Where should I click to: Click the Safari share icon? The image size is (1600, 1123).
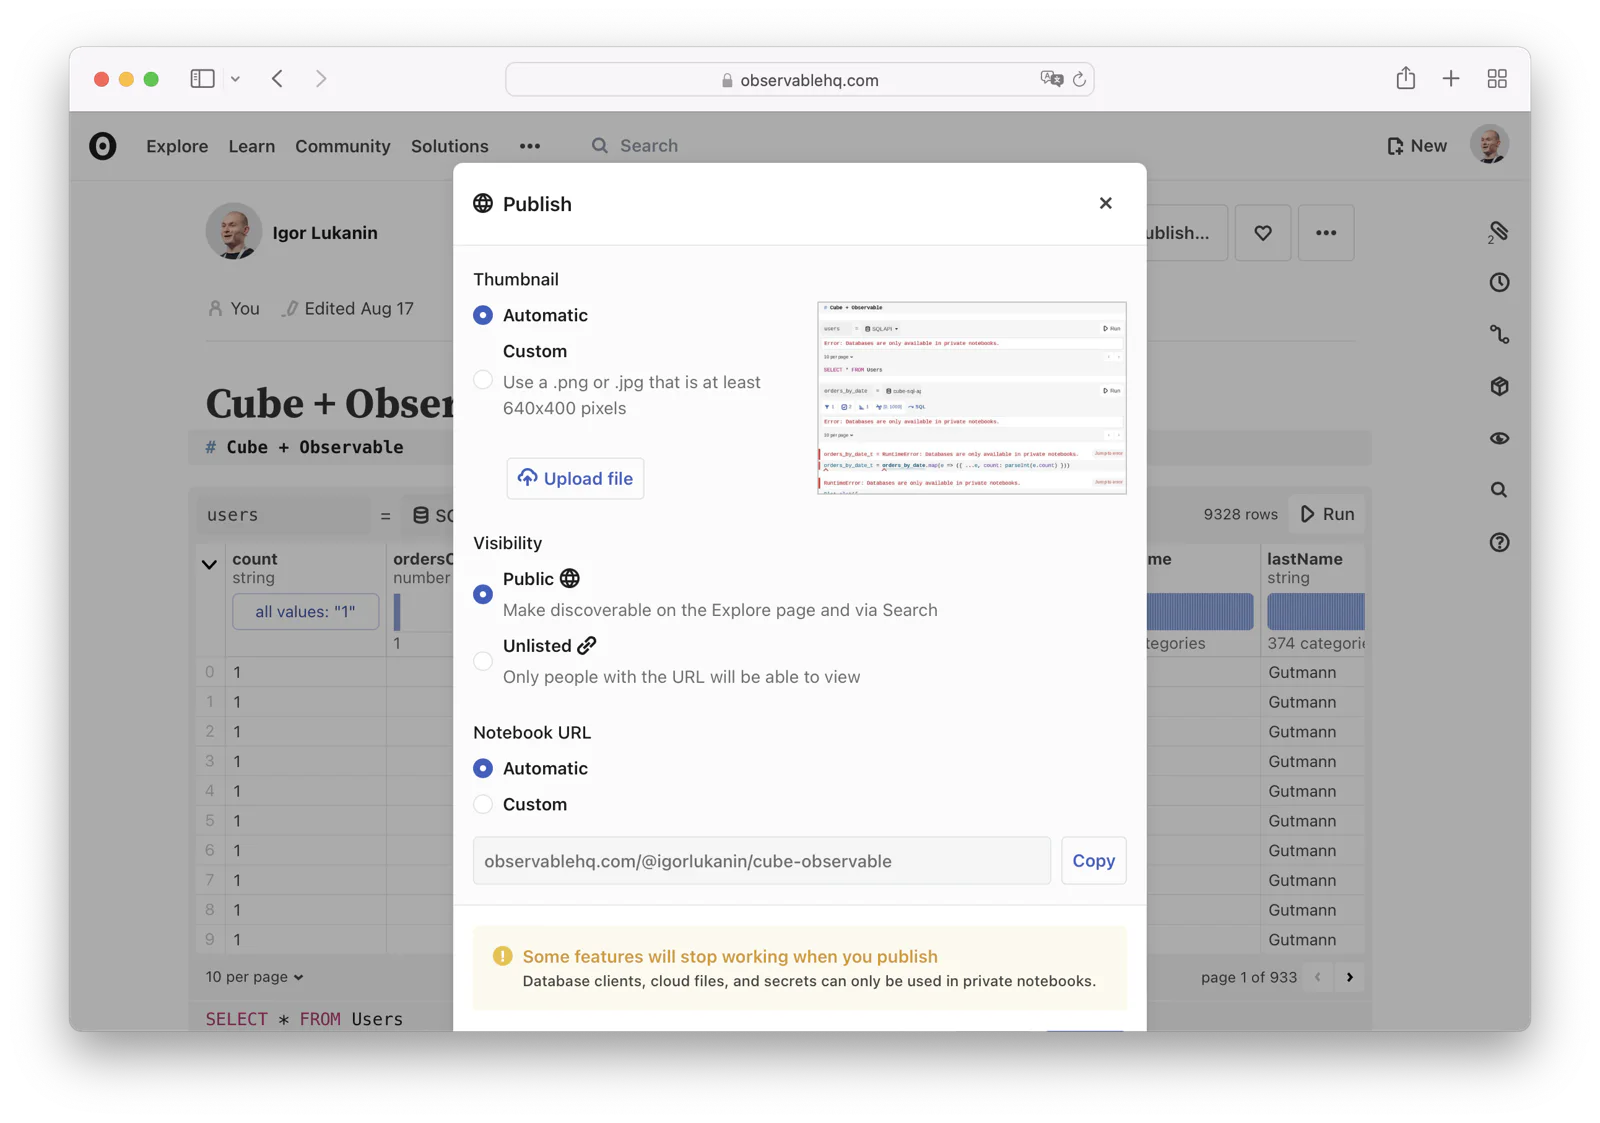click(x=1406, y=78)
